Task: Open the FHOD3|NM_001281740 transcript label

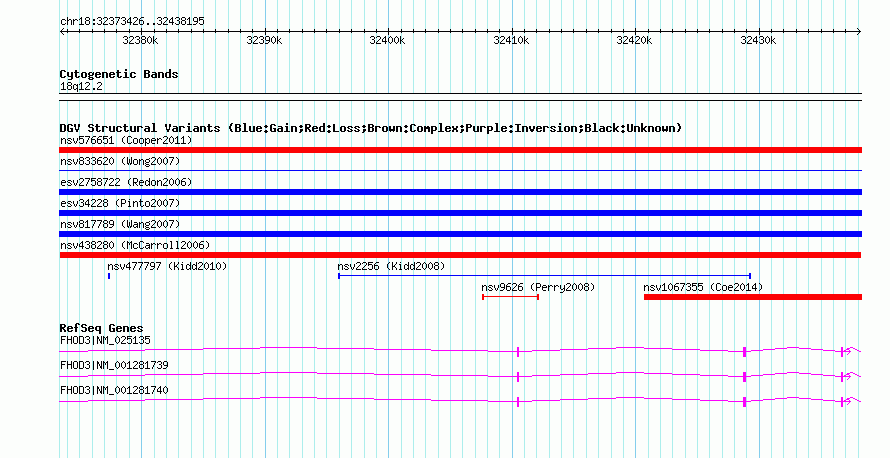Action: 114,390
